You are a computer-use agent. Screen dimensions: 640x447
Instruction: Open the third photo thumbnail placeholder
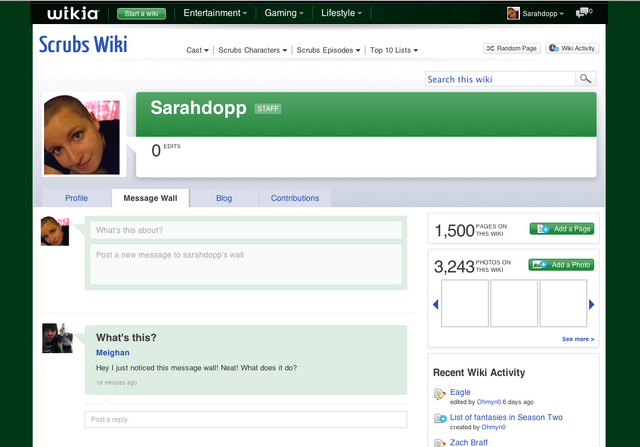coord(563,303)
